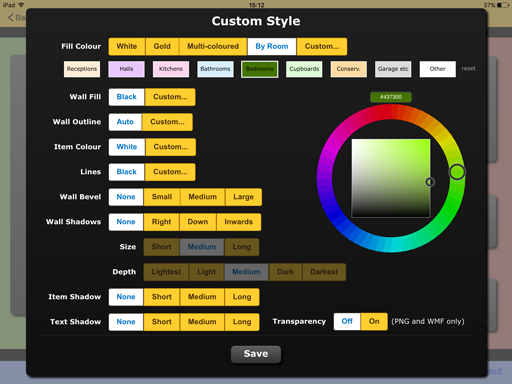Select Long shadow Size
Screen dimensions: 512x384
(x=242, y=247)
